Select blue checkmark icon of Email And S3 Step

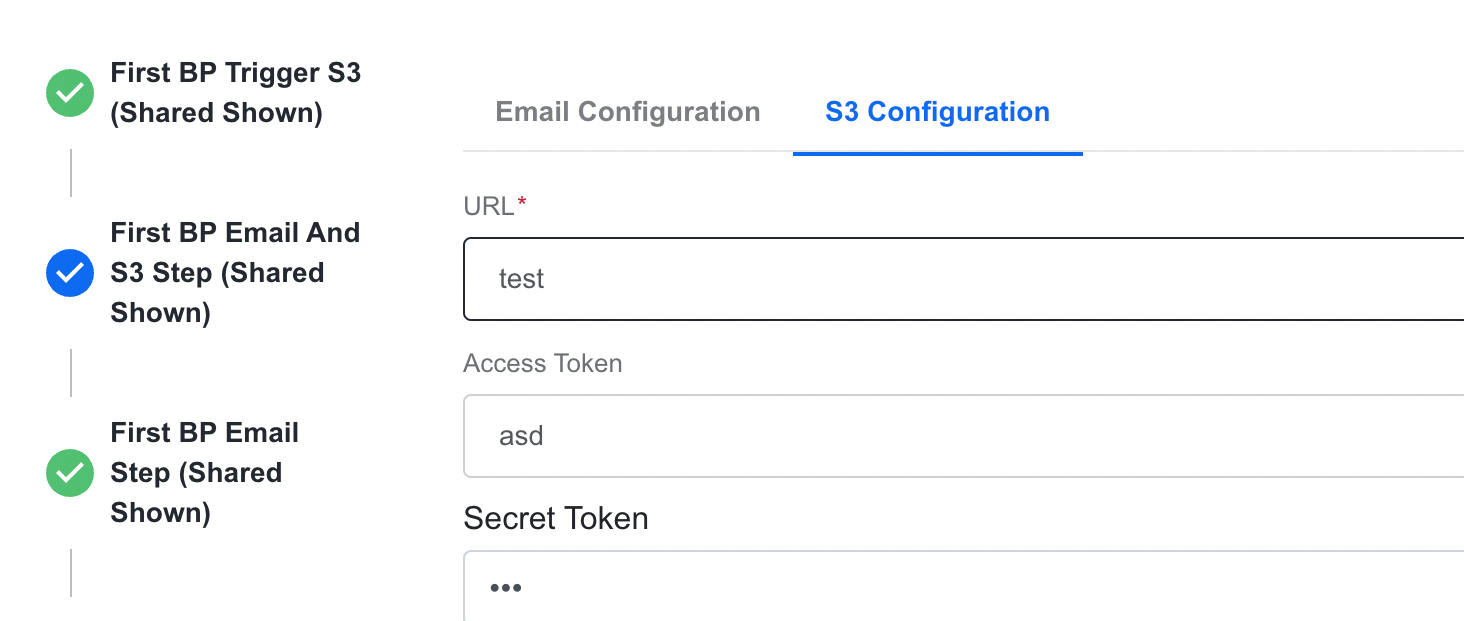[x=70, y=273]
